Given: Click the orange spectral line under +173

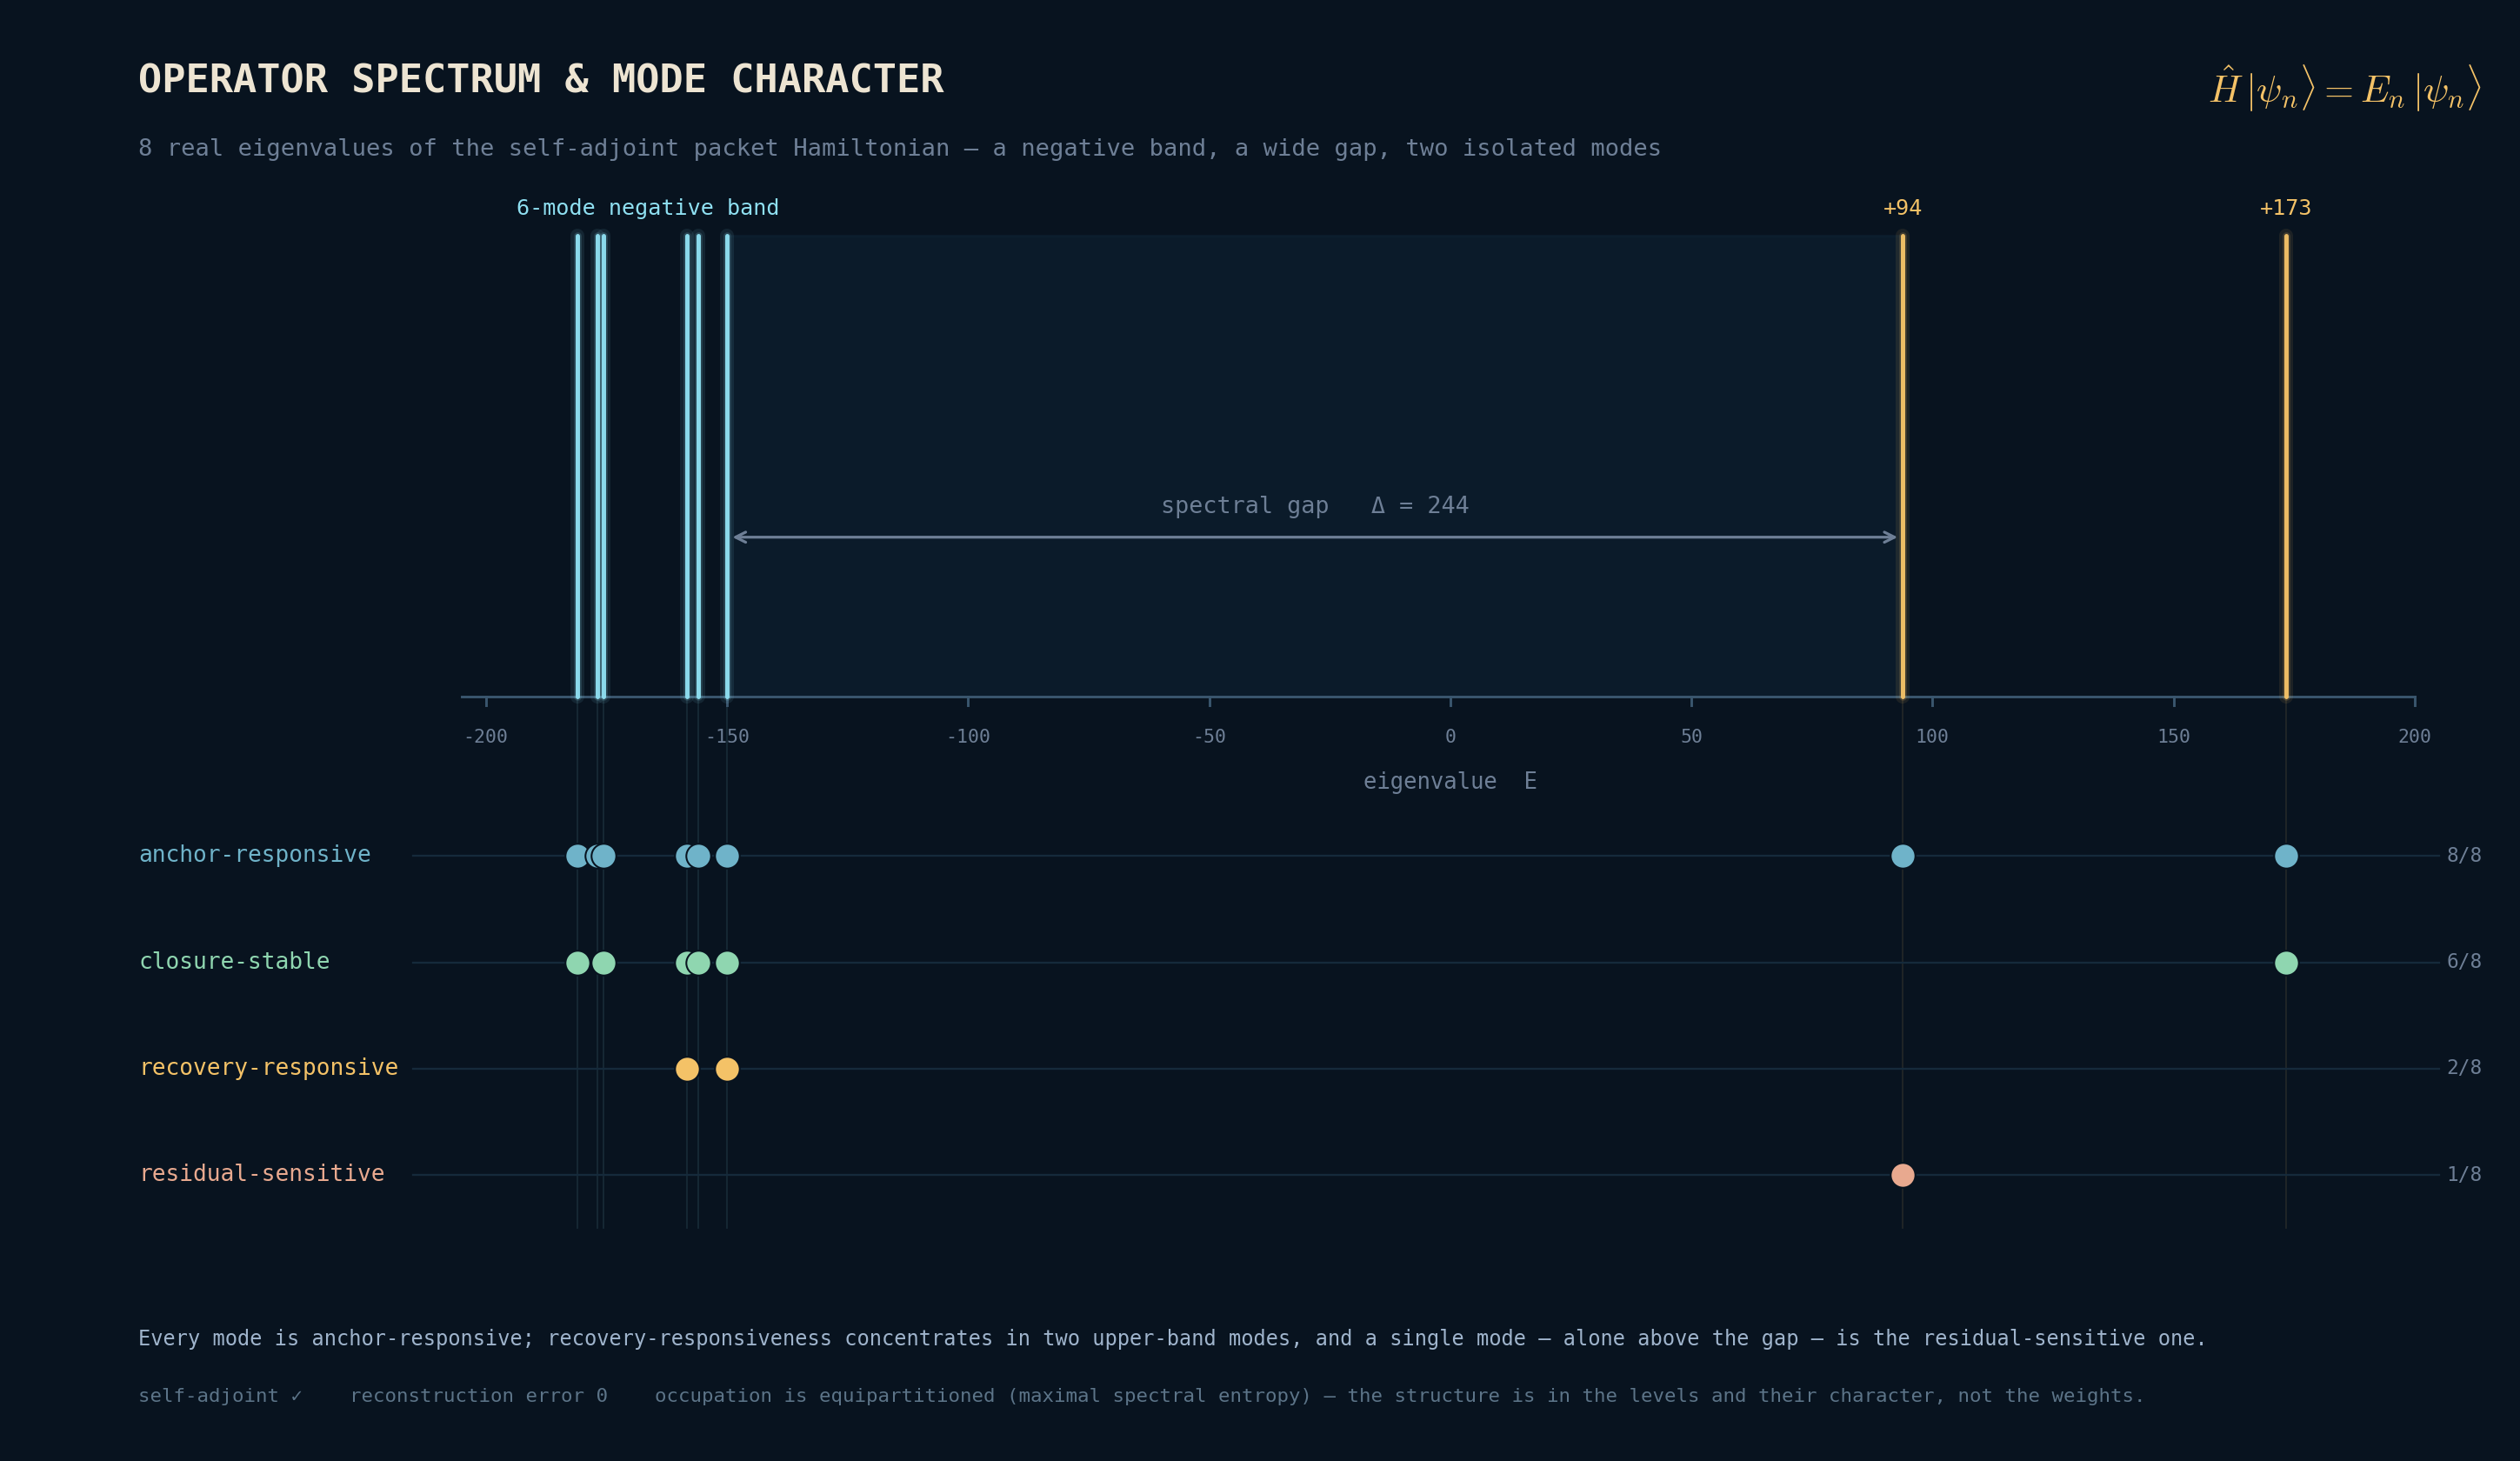Looking at the screenshot, I should coord(2286,466).
